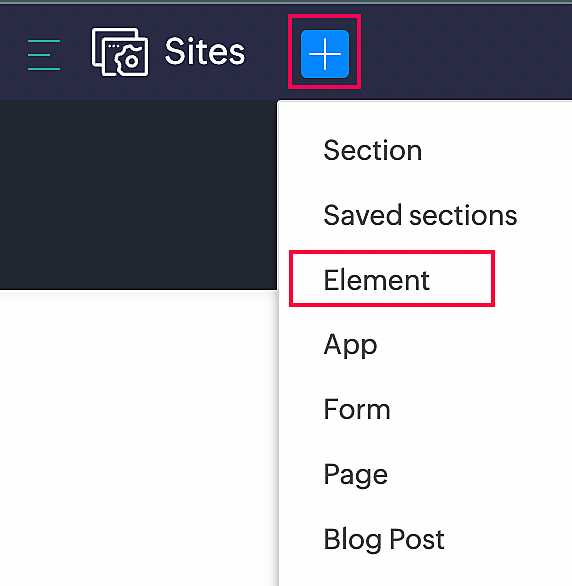
Task: Open the hamburger navigation menu
Action: pyautogui.click(x=44, y=55)
